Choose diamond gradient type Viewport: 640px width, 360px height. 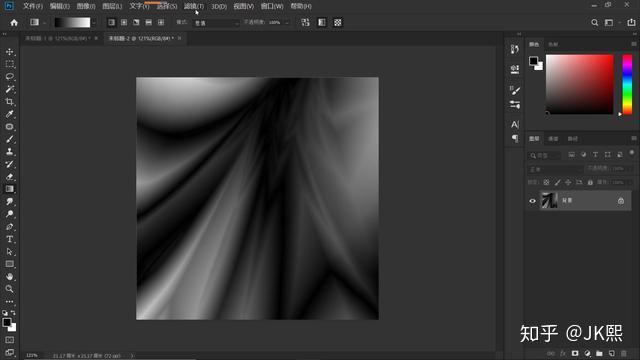[x=161, y=22]
